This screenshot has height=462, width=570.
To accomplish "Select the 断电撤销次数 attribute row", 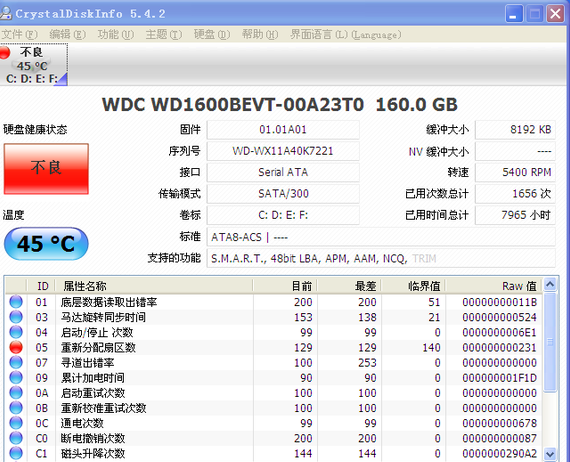I will coord(274,438).
